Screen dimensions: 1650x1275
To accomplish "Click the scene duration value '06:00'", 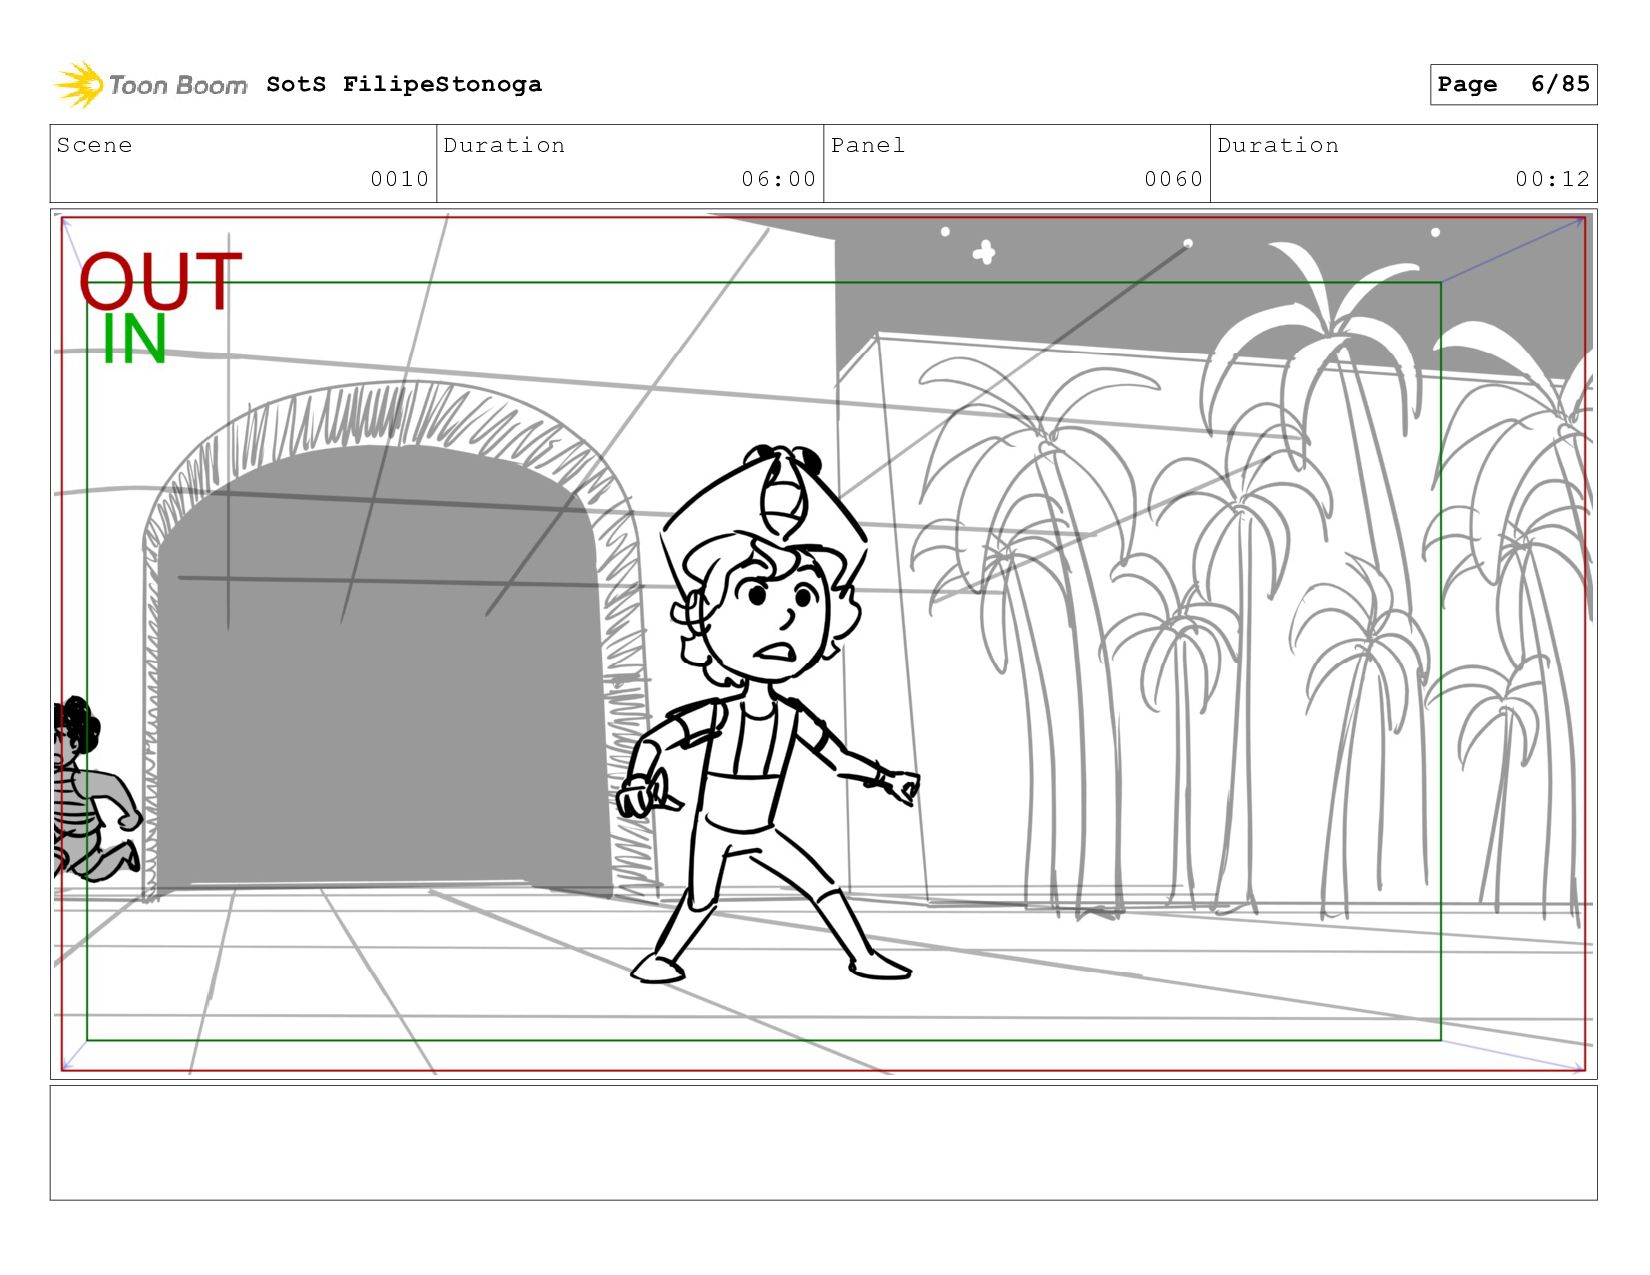I will click(x=778, y=179).
